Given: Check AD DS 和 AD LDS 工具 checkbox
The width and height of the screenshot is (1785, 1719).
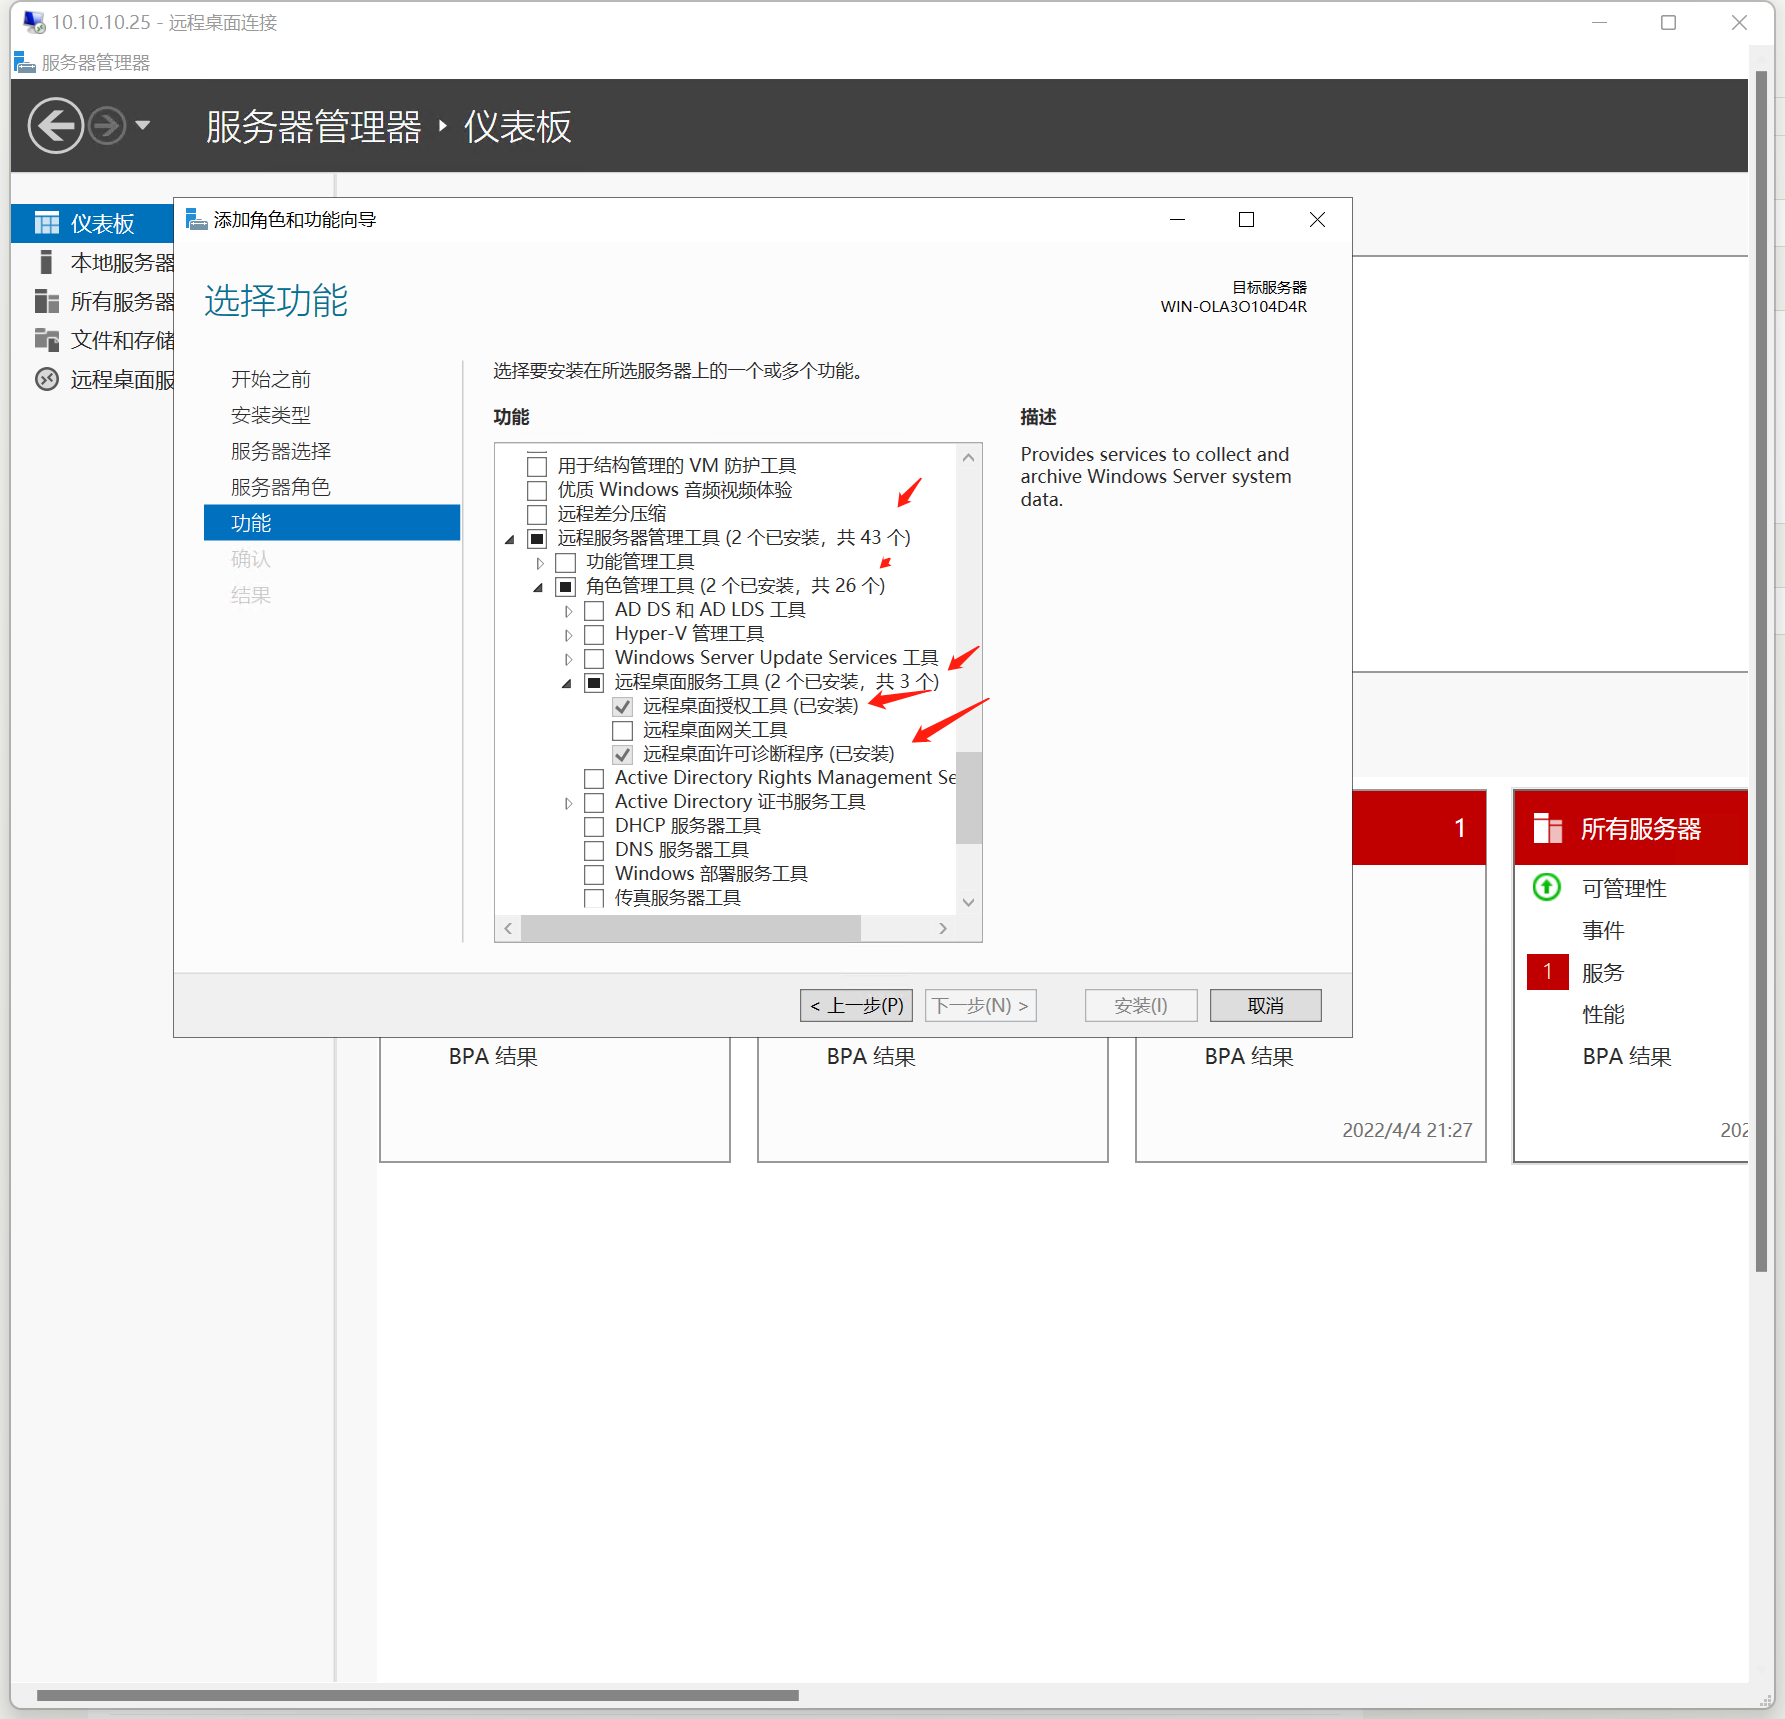Looking at the screenshot, I should coord(594,610).
